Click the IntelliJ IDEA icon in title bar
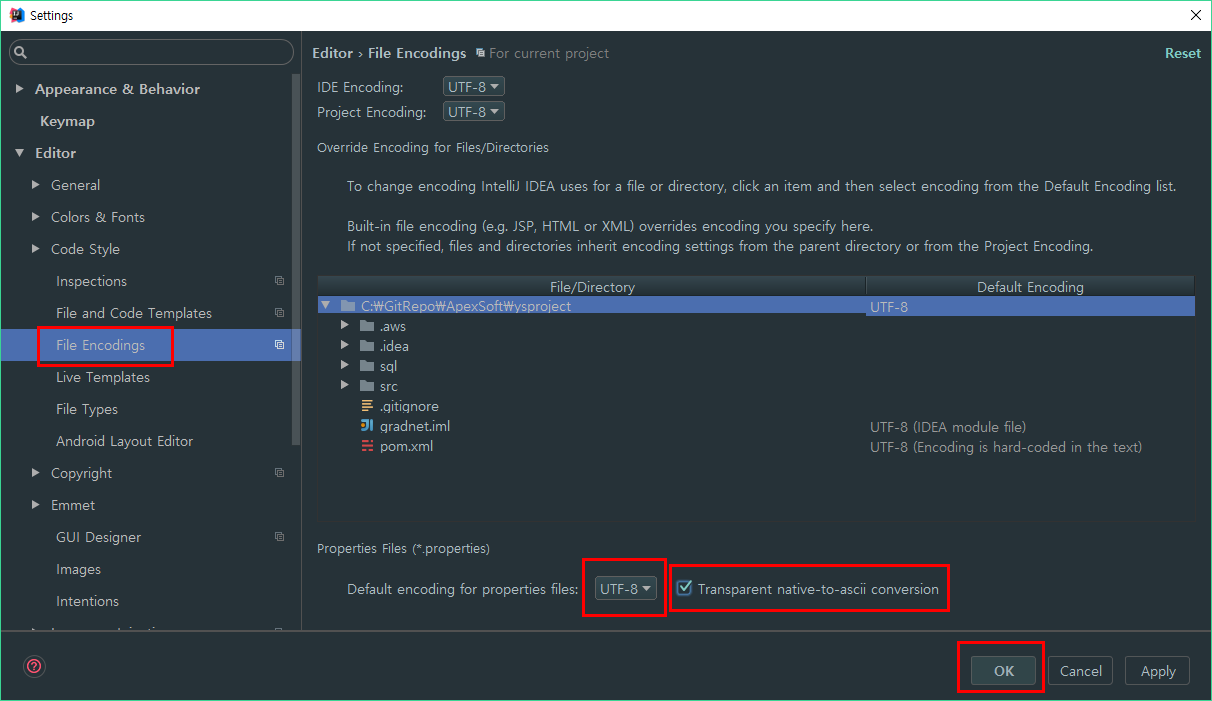This screenshot has height=701, width=1212. (x=16, y=15)
